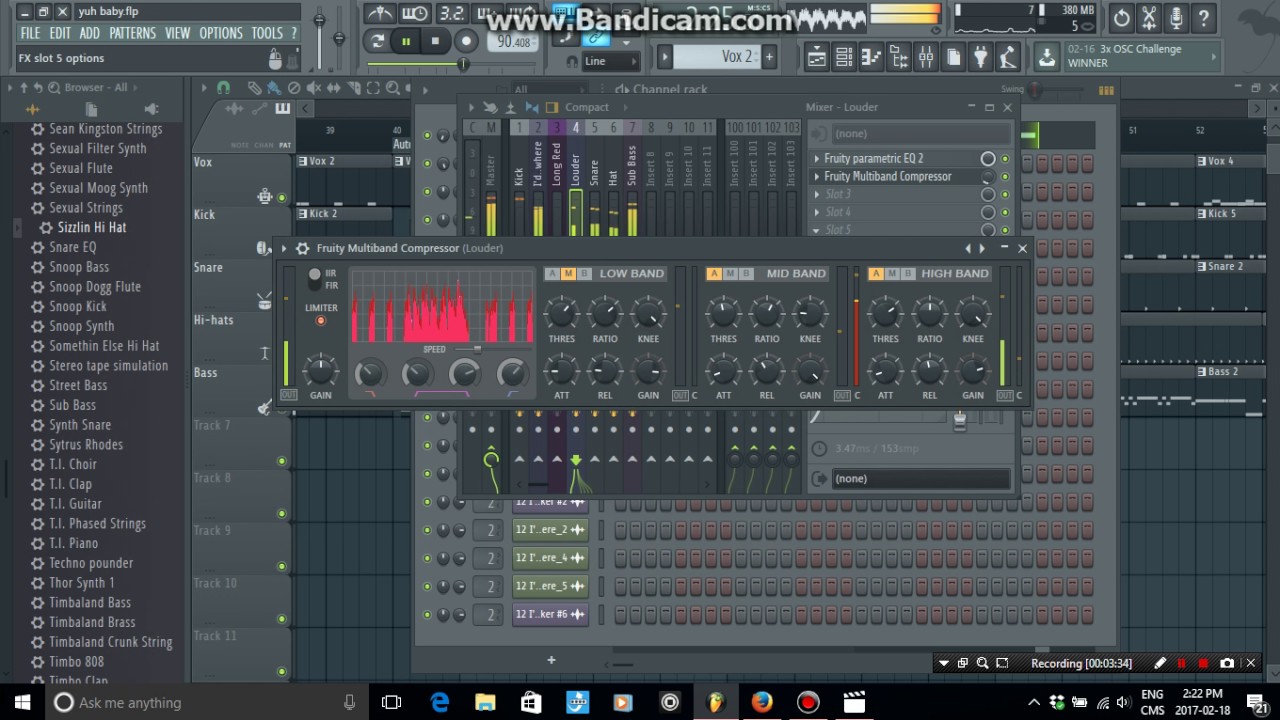Open Fruity Multiband Compressor plugin menu arrow
Screen dimensions: 1280x720
[x=285, y=248]
